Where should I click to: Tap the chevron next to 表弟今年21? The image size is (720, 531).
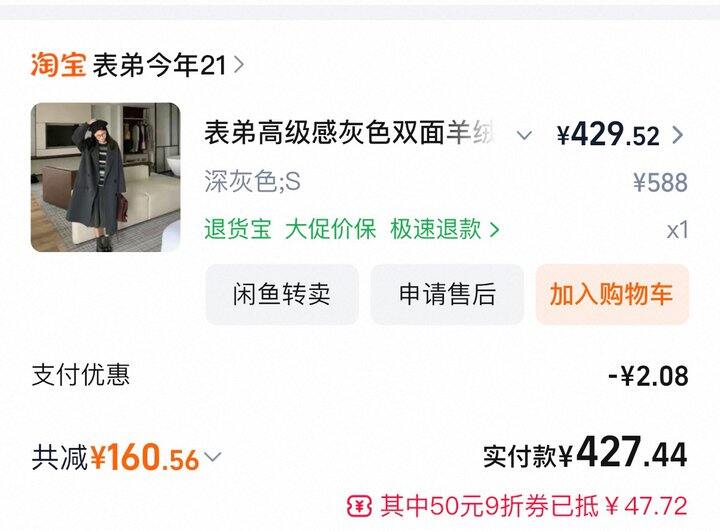(x=238, y=65)
